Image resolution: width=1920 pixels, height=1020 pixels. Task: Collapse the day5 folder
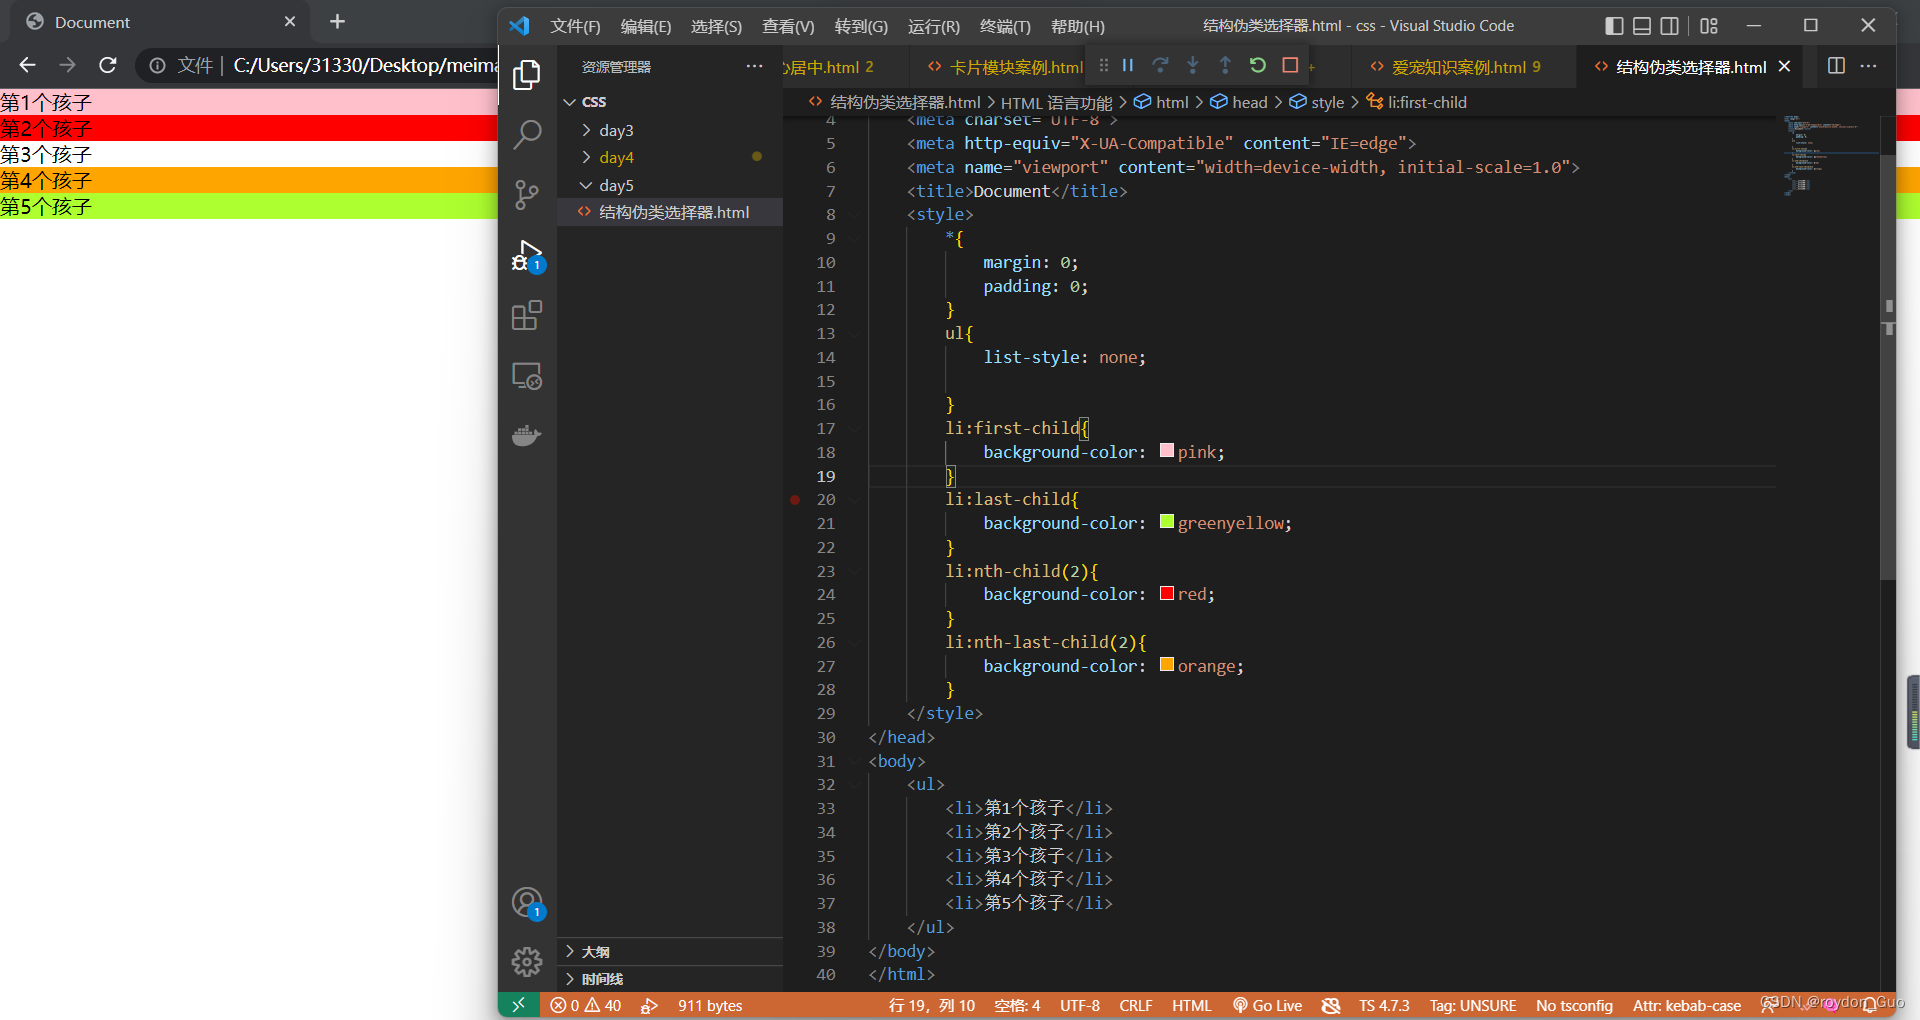(x=586, y=185)
